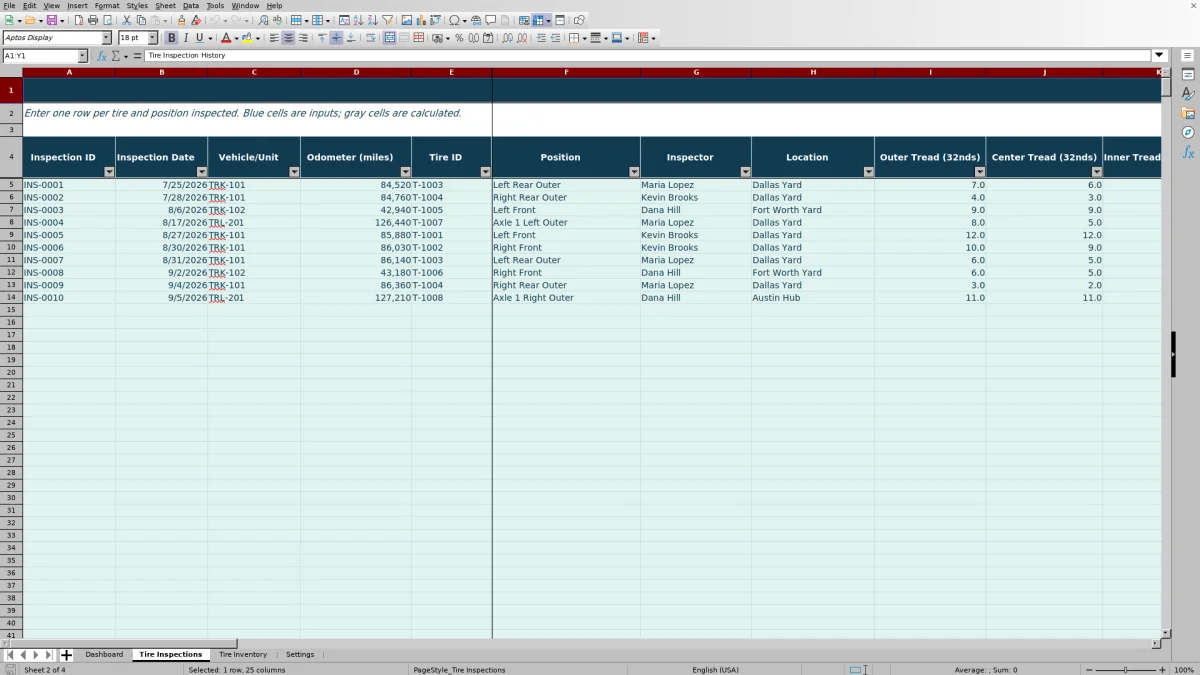Open a file using the folder icon
This screenshot has height=675, width=1200.
(x=29, y=20)
